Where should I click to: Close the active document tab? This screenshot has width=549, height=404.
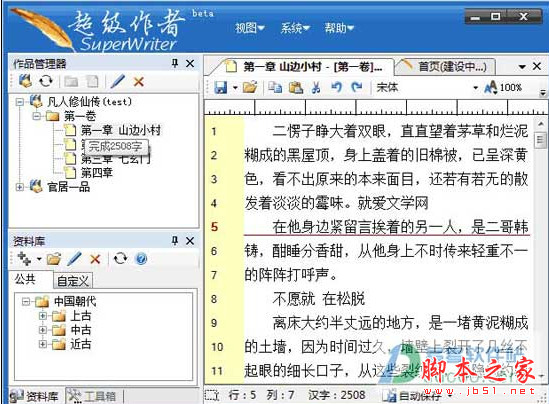pos(537,66)
